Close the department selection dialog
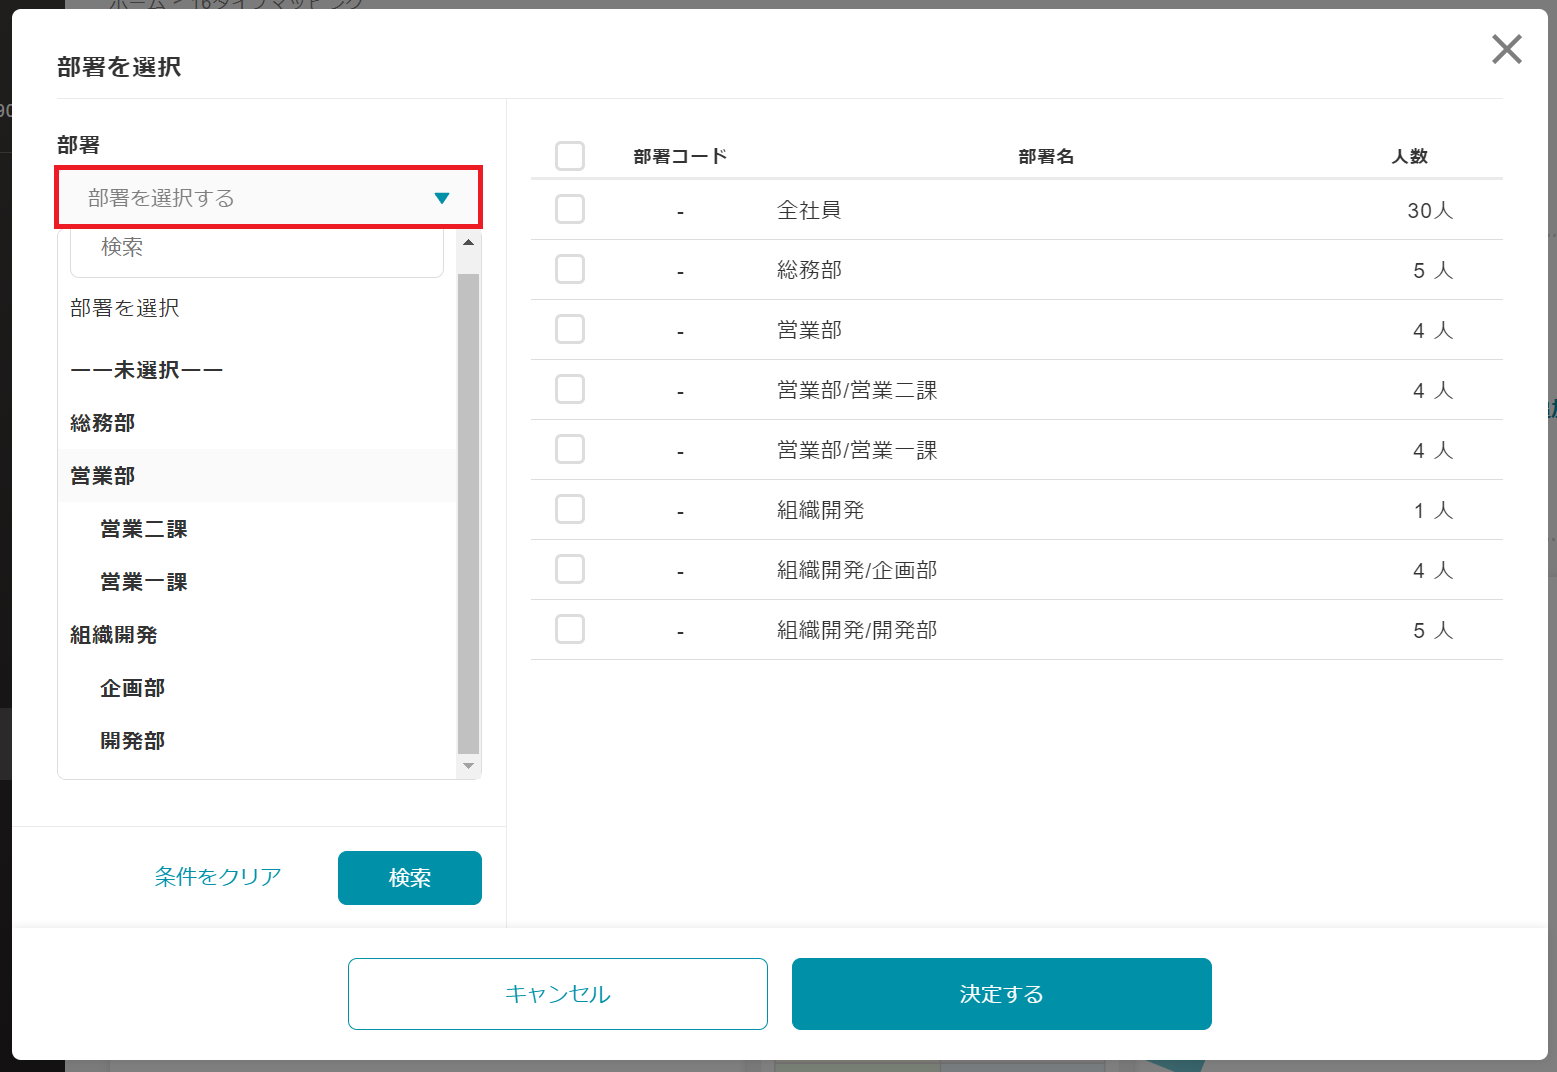Image resolution: width=1557 pixels, height=1072 pixels. pos(1506,49)
